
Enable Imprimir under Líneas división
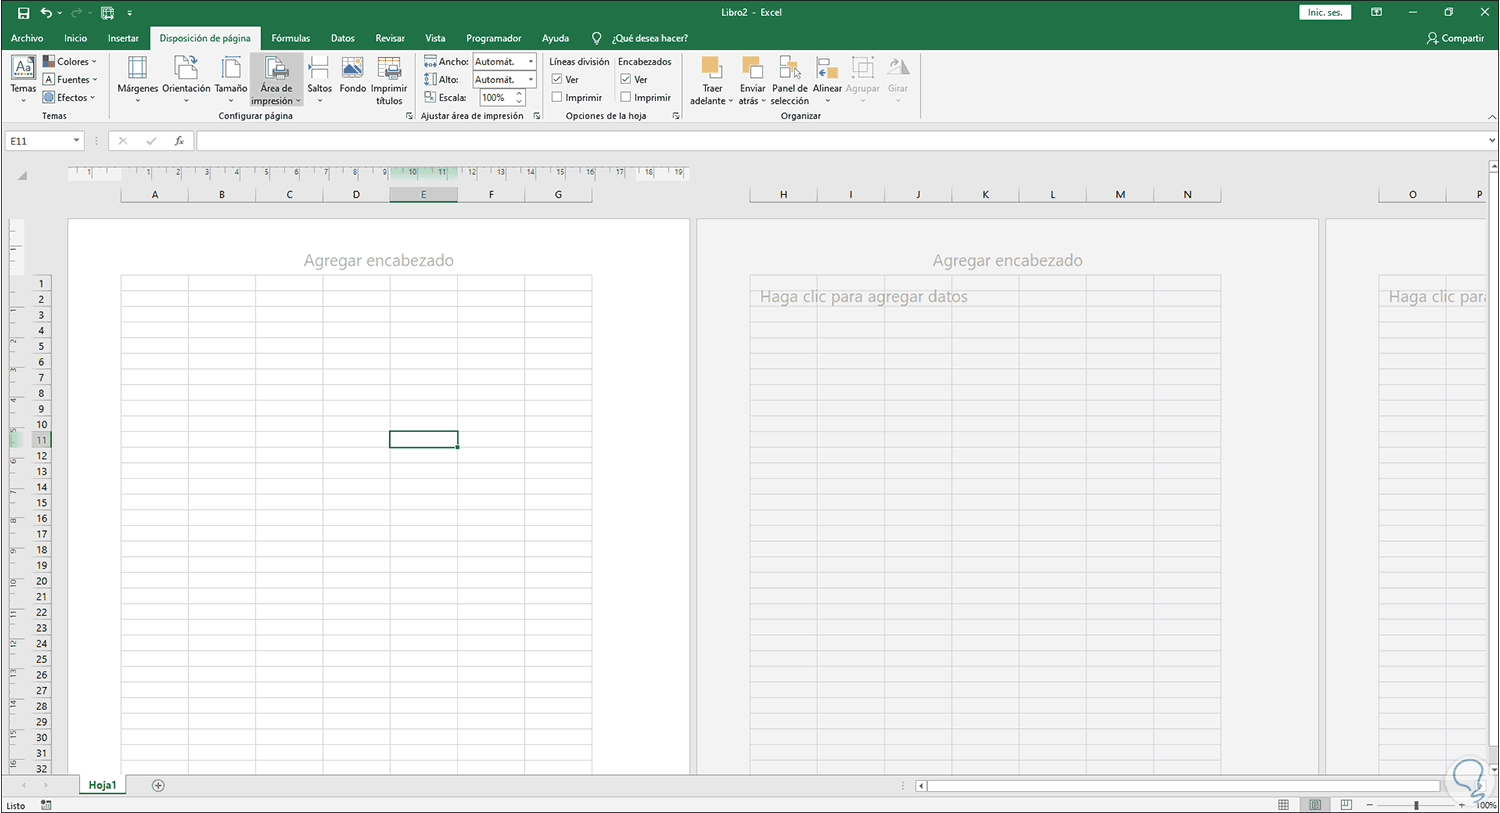point(557,97)
